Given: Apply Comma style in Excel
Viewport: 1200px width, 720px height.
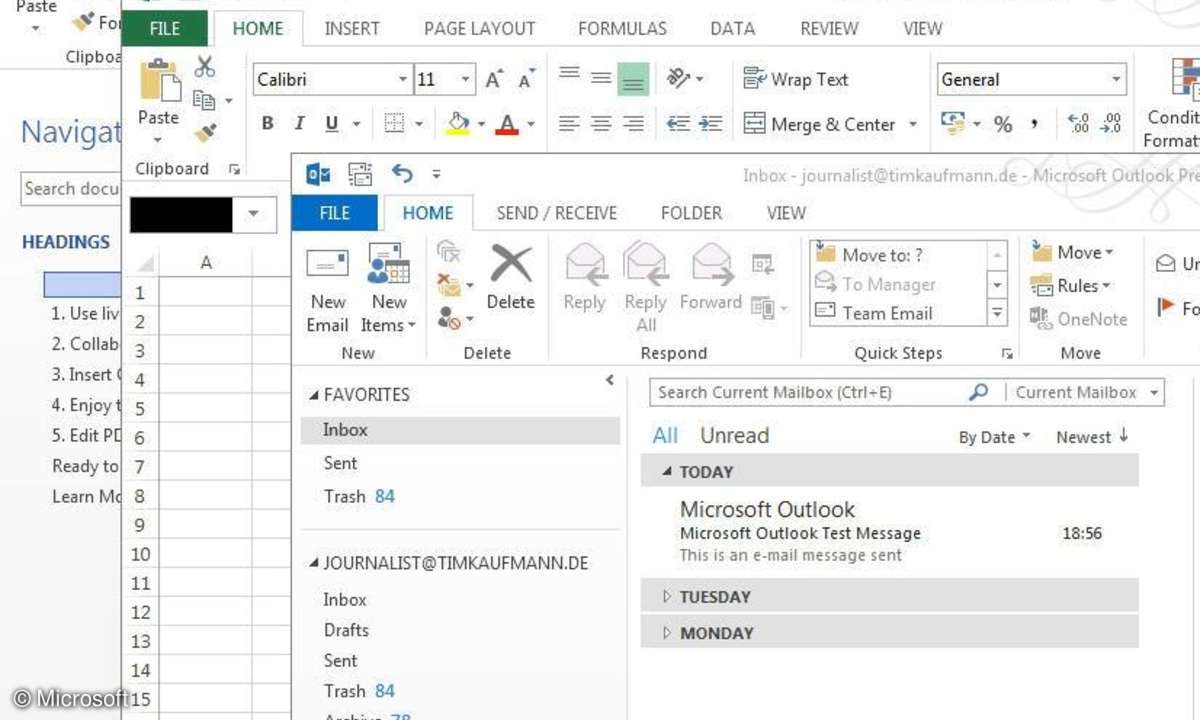Looking at the screenshot, I should click(1034, 125).
